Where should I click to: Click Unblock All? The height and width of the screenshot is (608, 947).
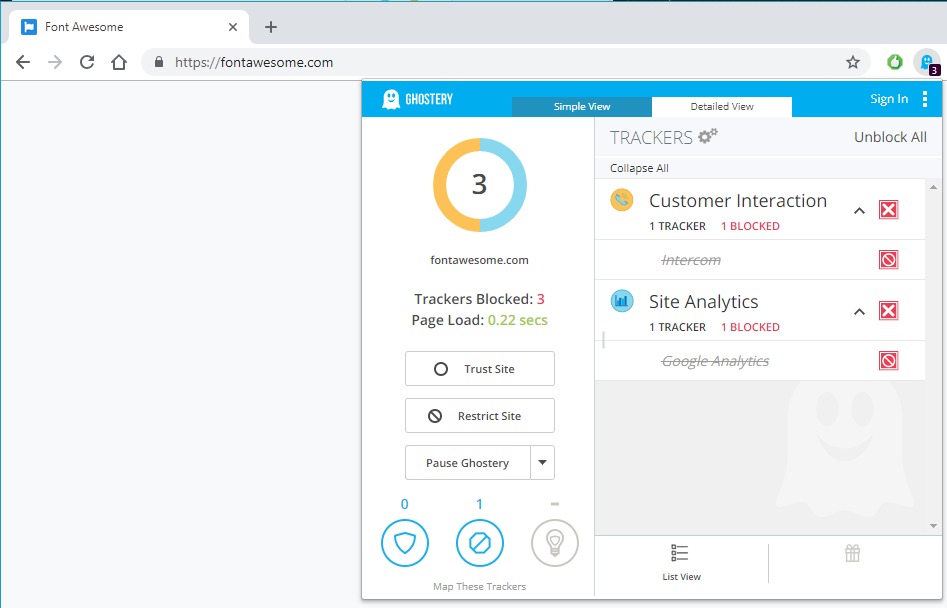click(890, 137)
